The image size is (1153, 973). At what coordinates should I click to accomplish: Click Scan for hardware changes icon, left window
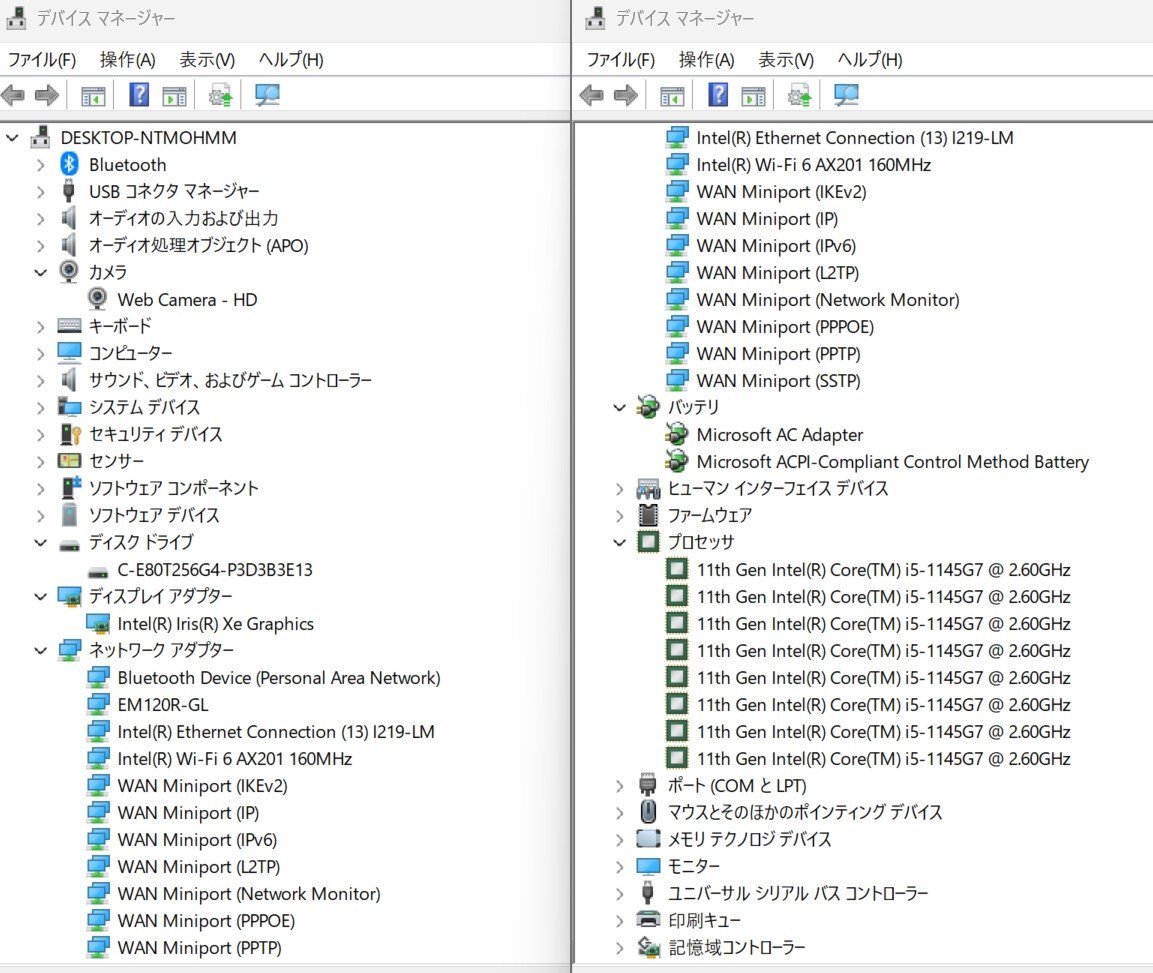tap(267, 95)
